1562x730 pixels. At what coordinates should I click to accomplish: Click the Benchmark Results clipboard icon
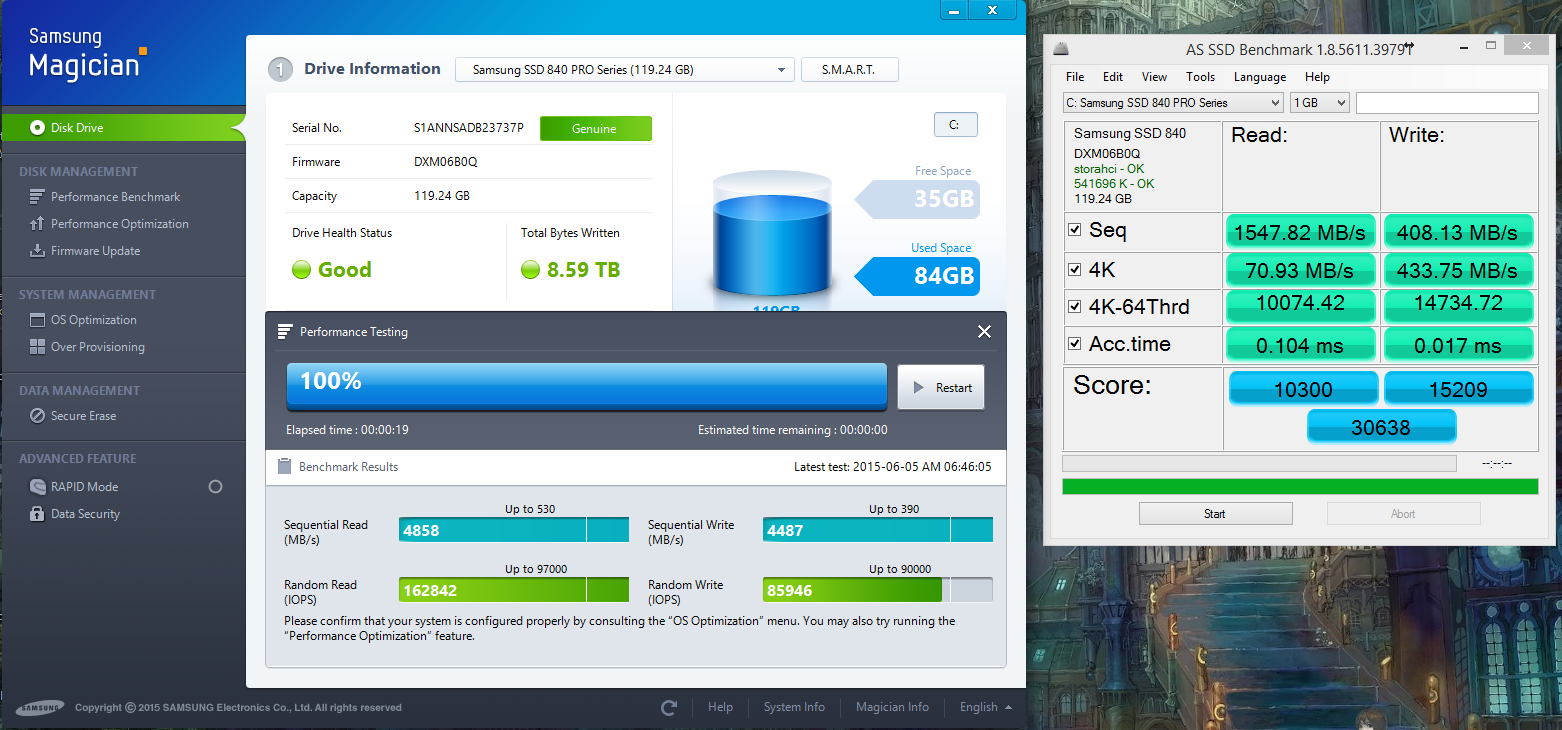pos(284,466)
